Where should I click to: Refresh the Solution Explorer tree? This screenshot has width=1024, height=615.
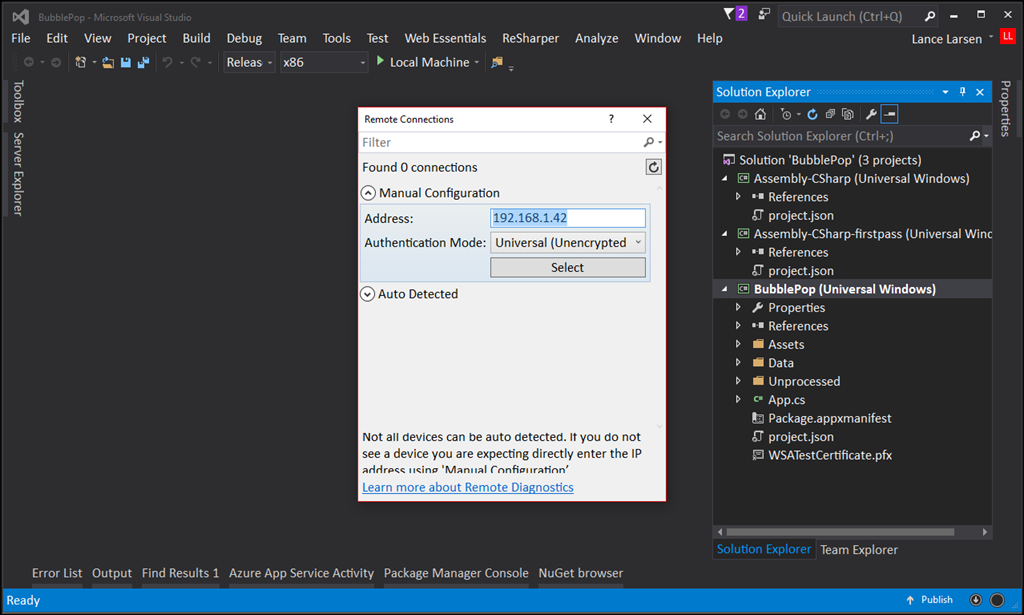(812, 114)
